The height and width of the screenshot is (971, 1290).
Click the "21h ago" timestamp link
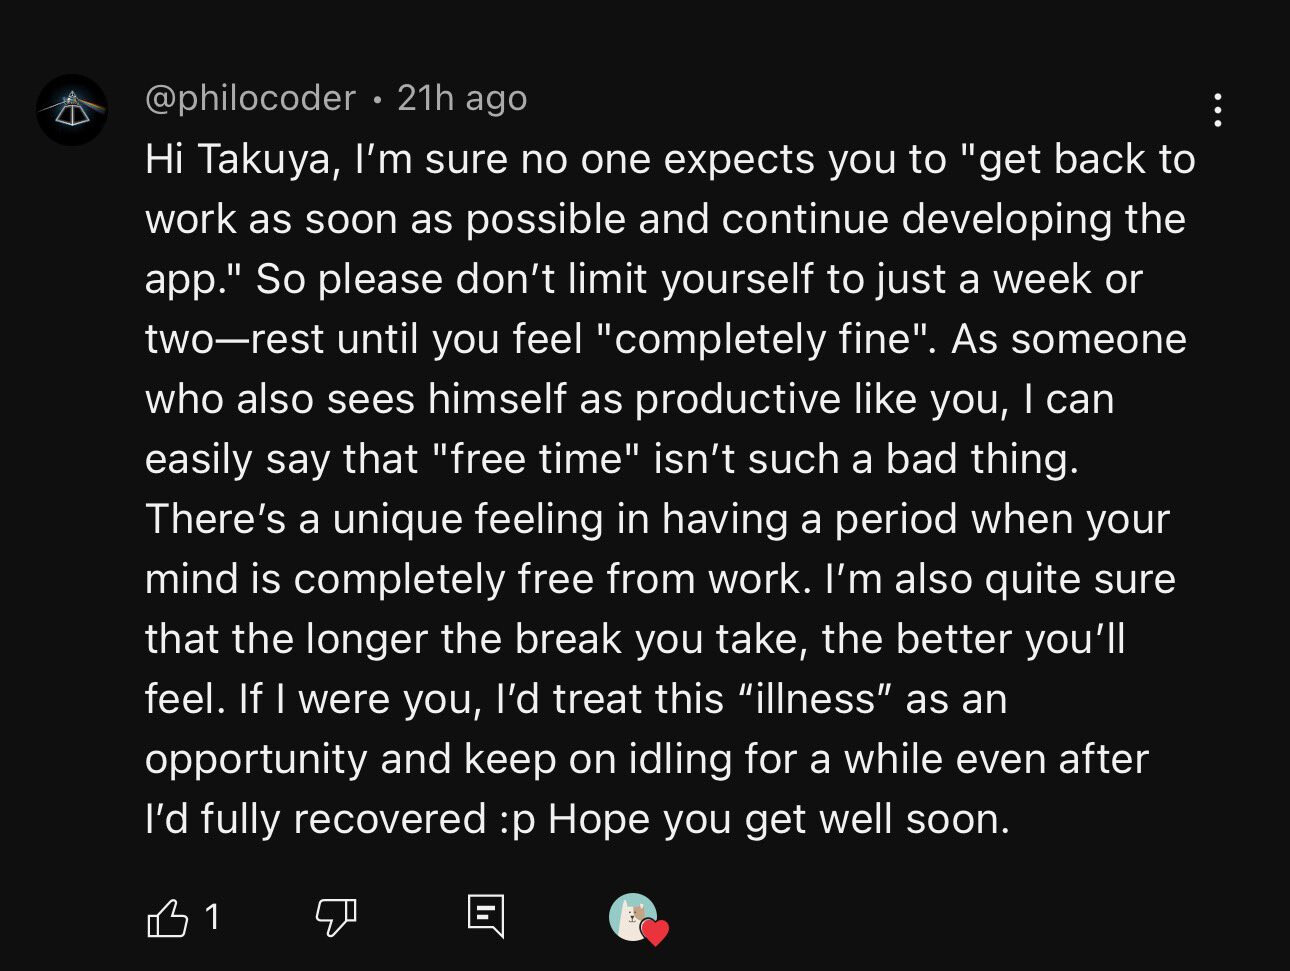point(462,98)
